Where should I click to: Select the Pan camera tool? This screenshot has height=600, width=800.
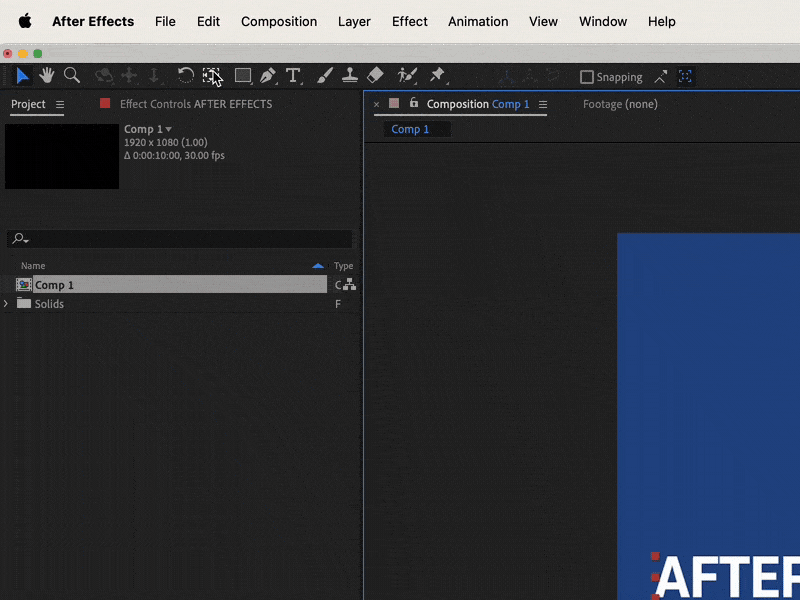[129, 76]
